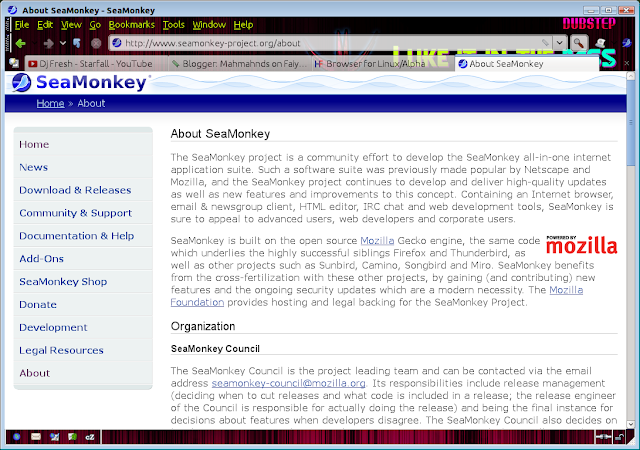The image size is (640, 450).
Task: Reload the page with the refresh icon
Action: 77,43
